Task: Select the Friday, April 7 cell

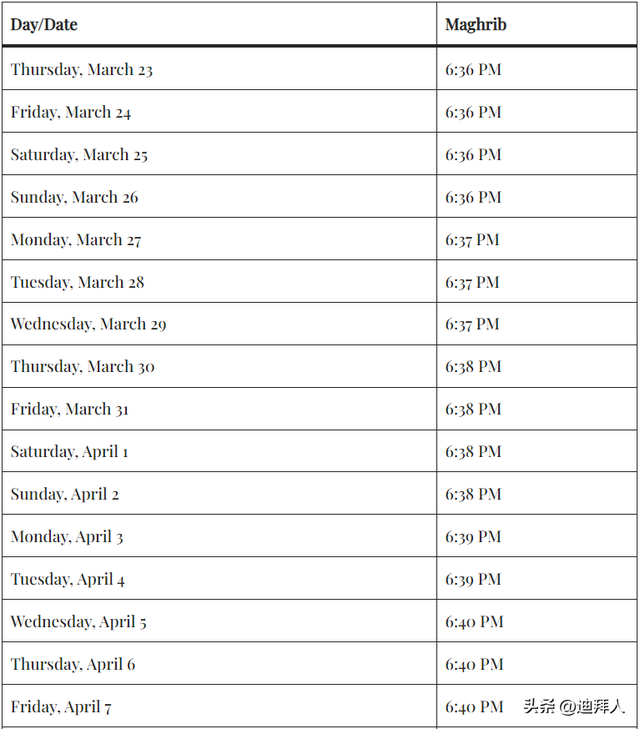Action: pyautogui.click(x=61, y=707)
